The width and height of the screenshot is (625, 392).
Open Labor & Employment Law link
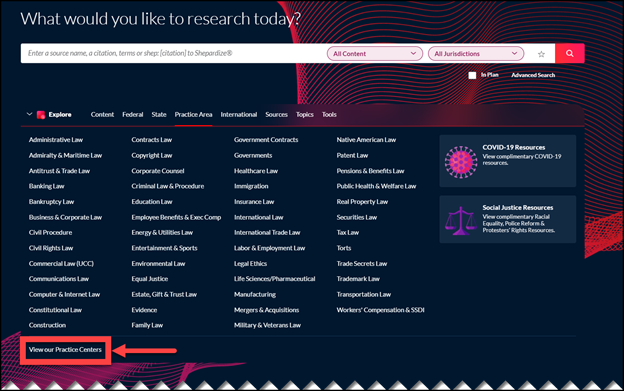(x=269, y=248)
